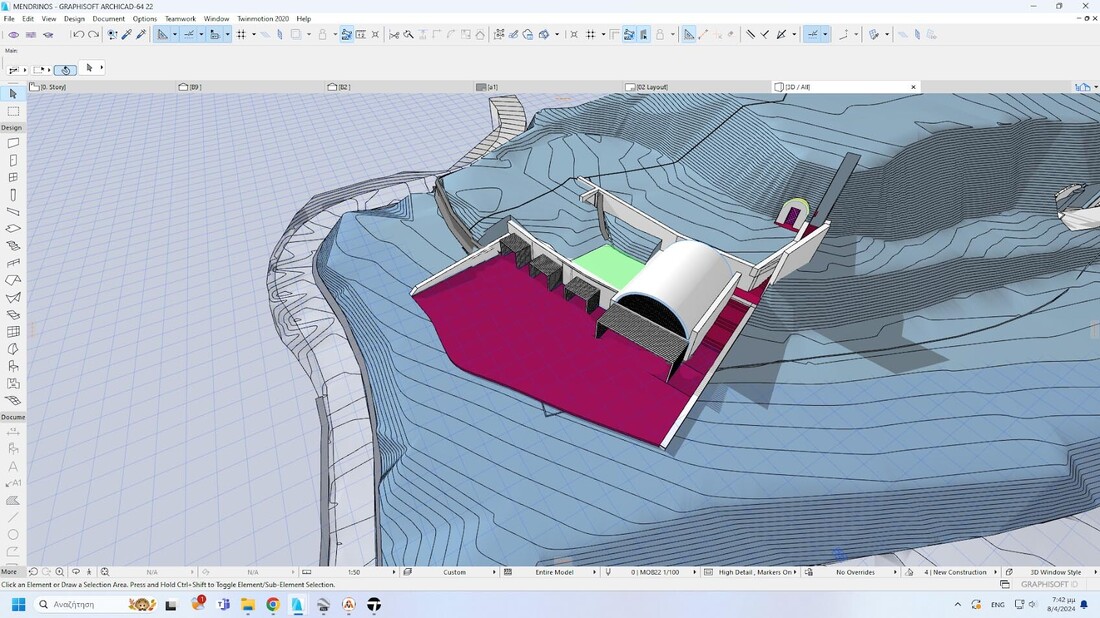1100x618 pixels.
Task: Click the Windows taskbar search field
Action: (x=80, y=604)
